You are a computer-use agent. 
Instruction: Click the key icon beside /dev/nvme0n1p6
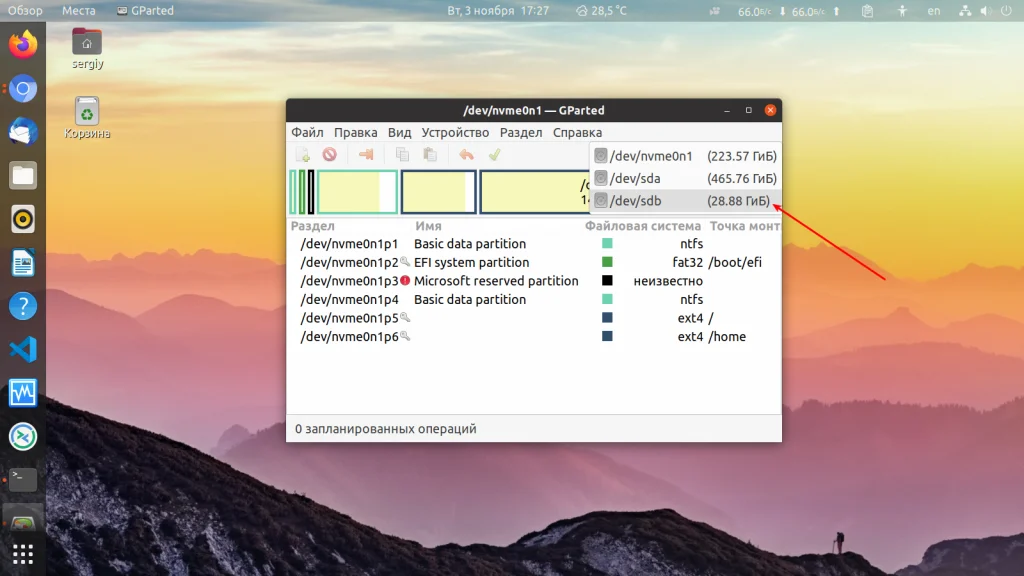coord(405,336)
